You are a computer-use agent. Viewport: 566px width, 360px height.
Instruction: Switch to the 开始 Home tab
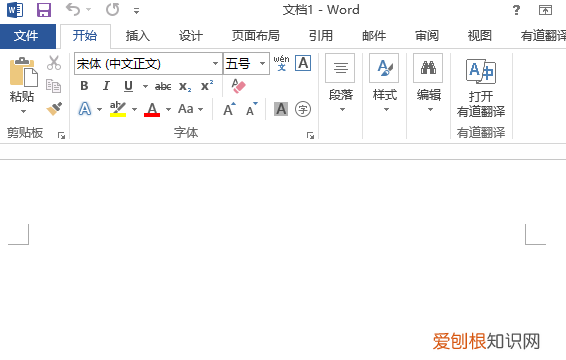pyautogui.click(x=85, y=36)
